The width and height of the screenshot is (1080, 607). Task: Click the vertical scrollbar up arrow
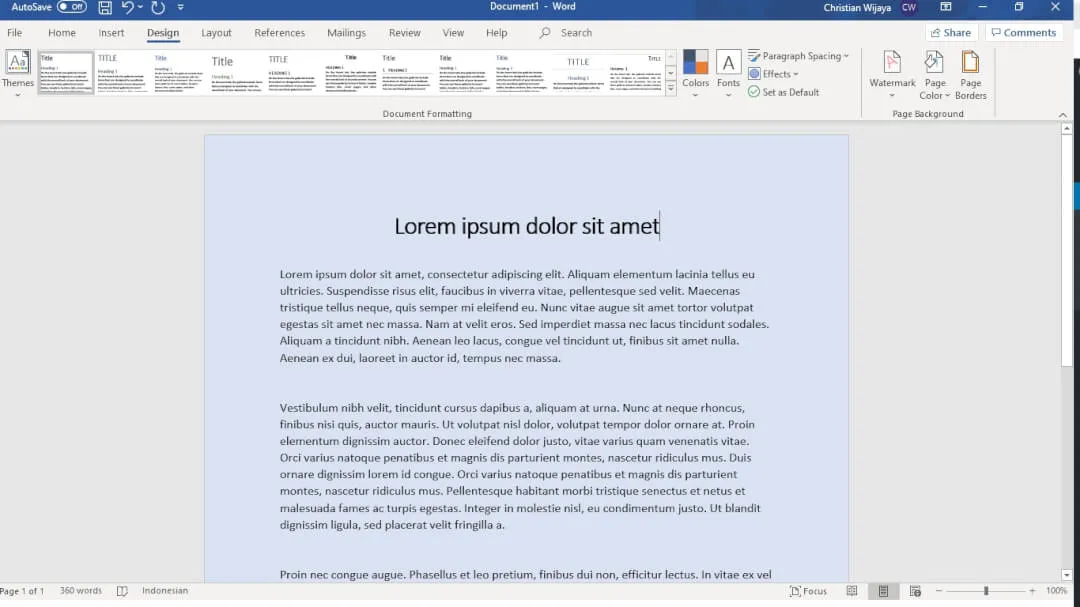1066,129
